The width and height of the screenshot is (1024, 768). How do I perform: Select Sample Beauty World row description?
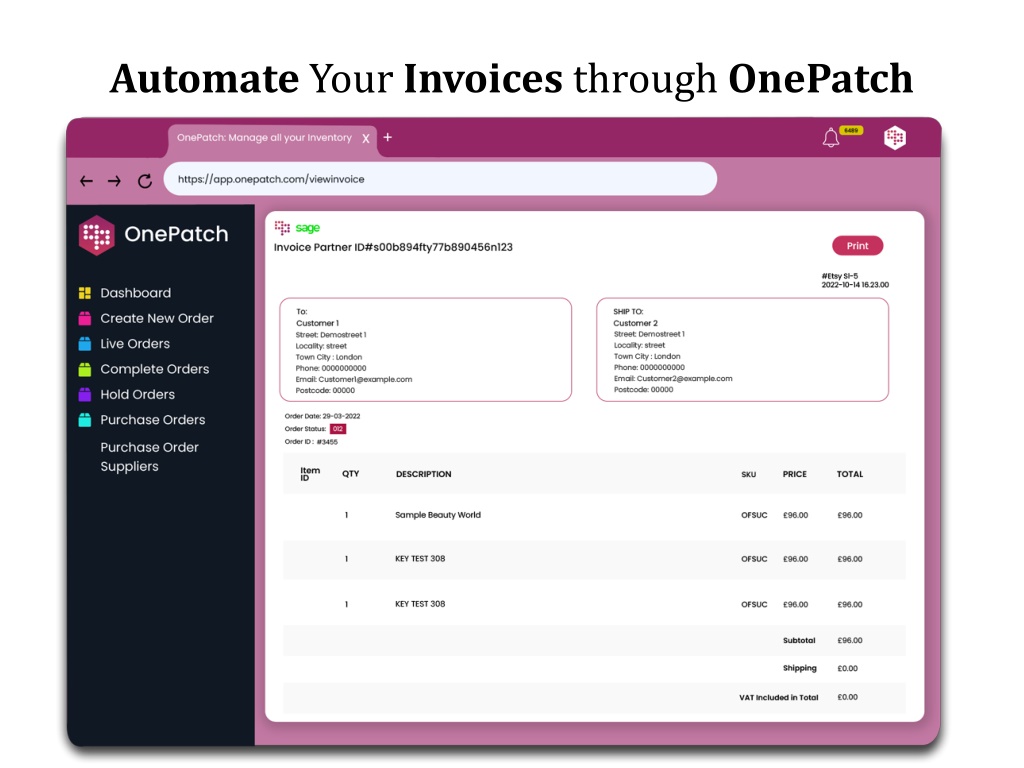click(438, 515)
